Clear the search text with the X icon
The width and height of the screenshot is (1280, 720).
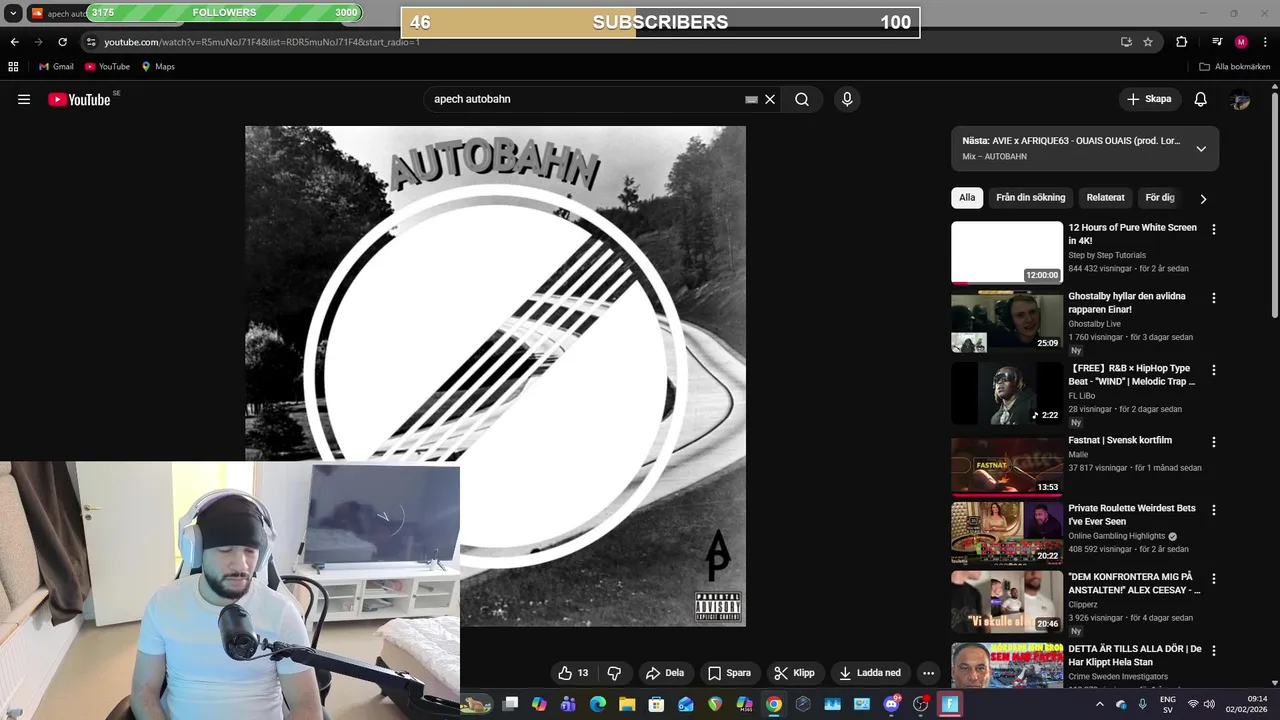coord(770,99)
